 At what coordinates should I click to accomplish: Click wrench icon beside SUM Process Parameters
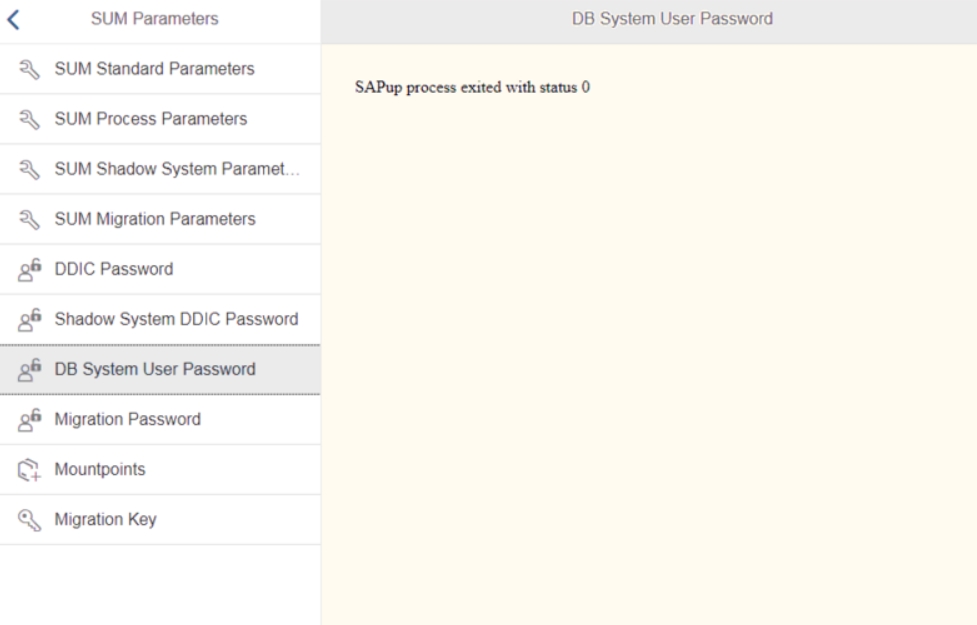pyautogui.click(x=29, y=119)
